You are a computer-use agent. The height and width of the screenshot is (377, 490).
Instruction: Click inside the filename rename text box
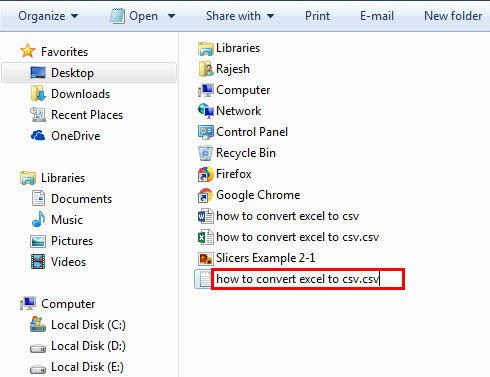308,279
